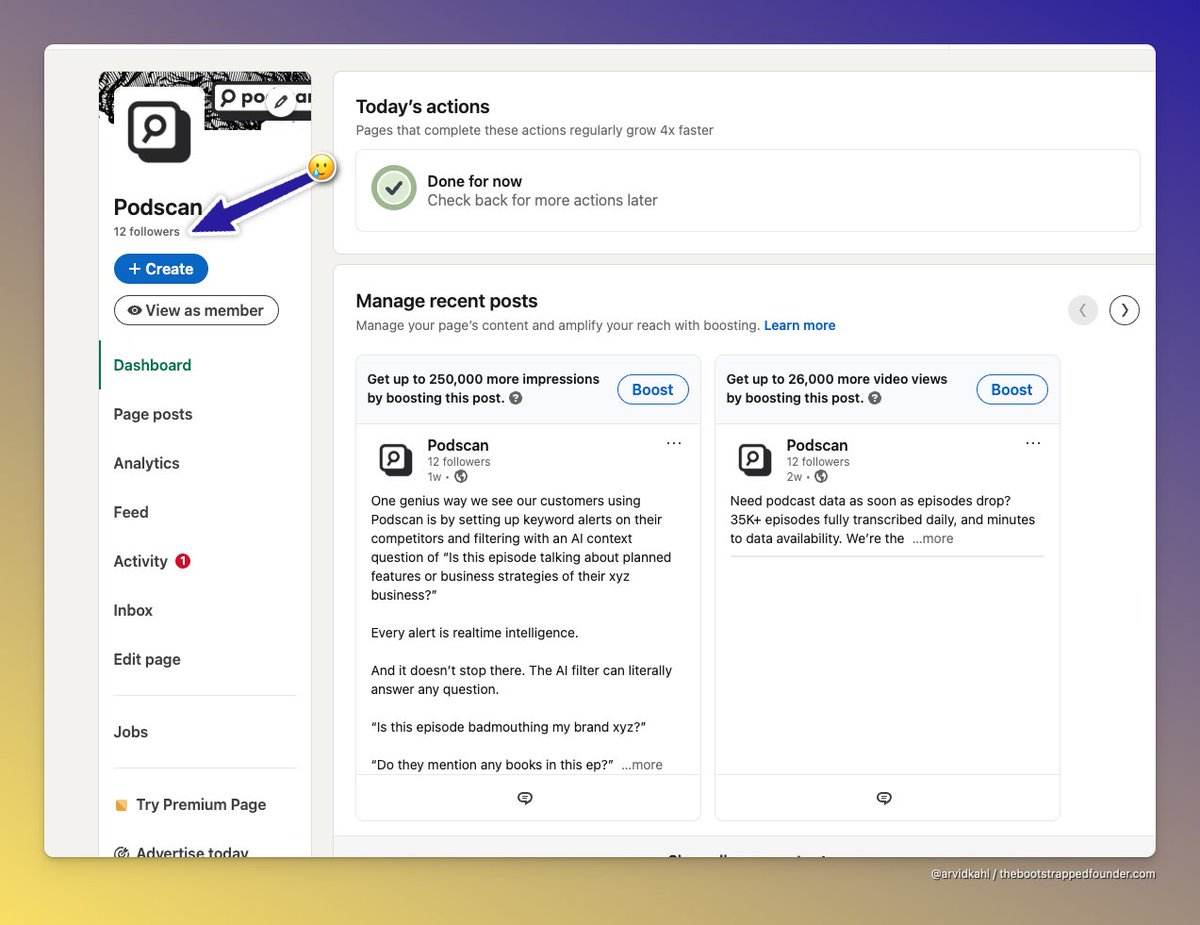Screen dimensions: 1200x925
Task: Go to previous posts with left arrow
Action: click(x=1083, y=310)
